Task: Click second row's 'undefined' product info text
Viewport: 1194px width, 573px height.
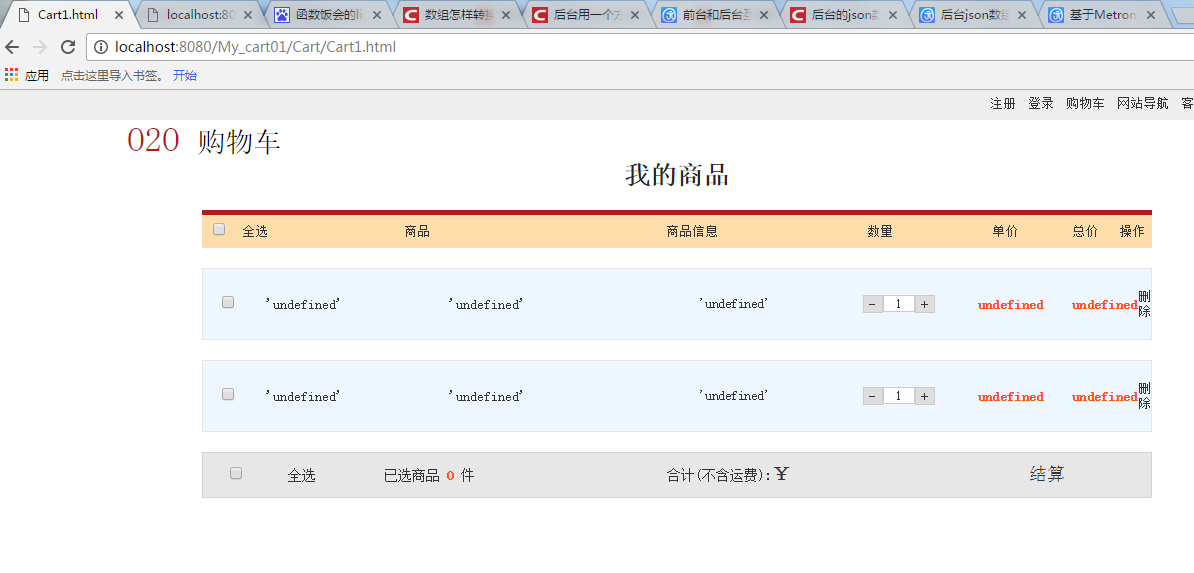Action: tap(733, 395)
